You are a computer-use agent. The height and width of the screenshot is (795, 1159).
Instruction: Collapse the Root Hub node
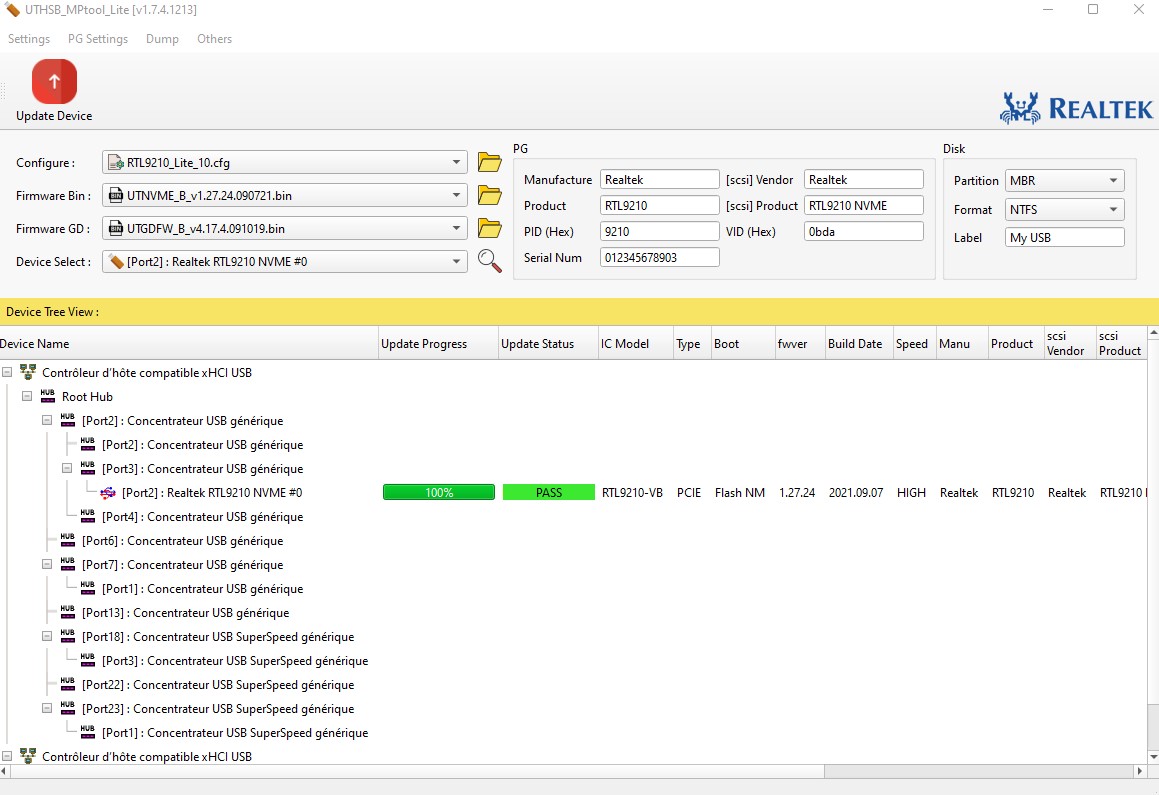pos(27,397)
